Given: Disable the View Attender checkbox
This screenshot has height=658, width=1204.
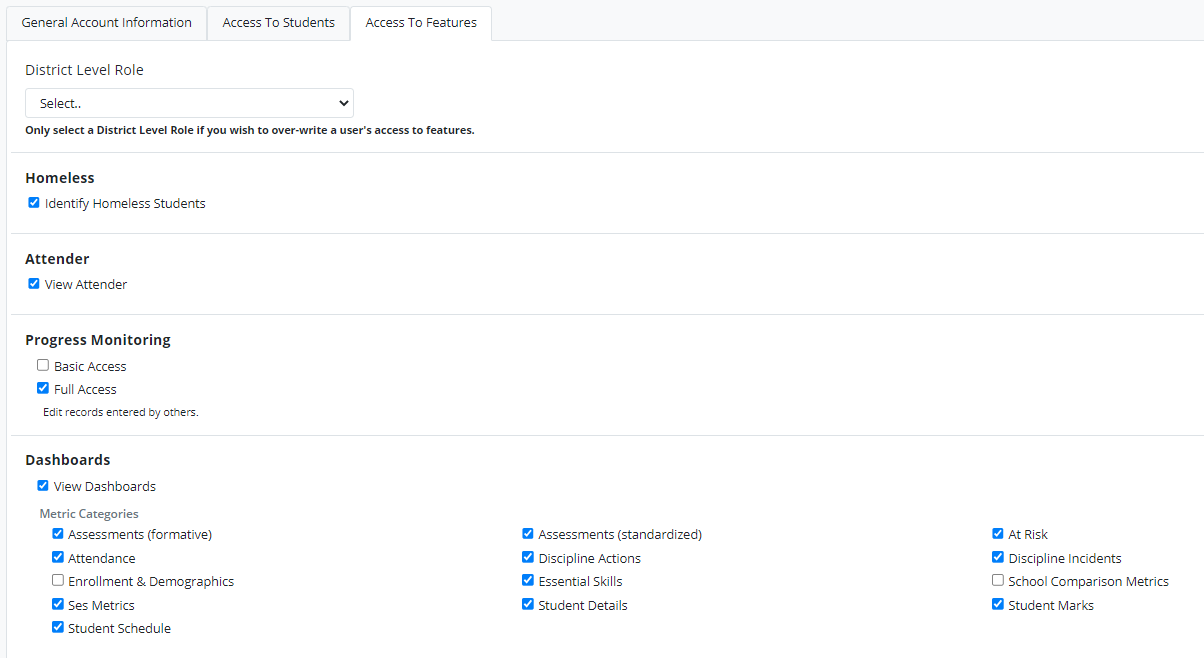Looking at the screenshot, I should tap(34, 284).
